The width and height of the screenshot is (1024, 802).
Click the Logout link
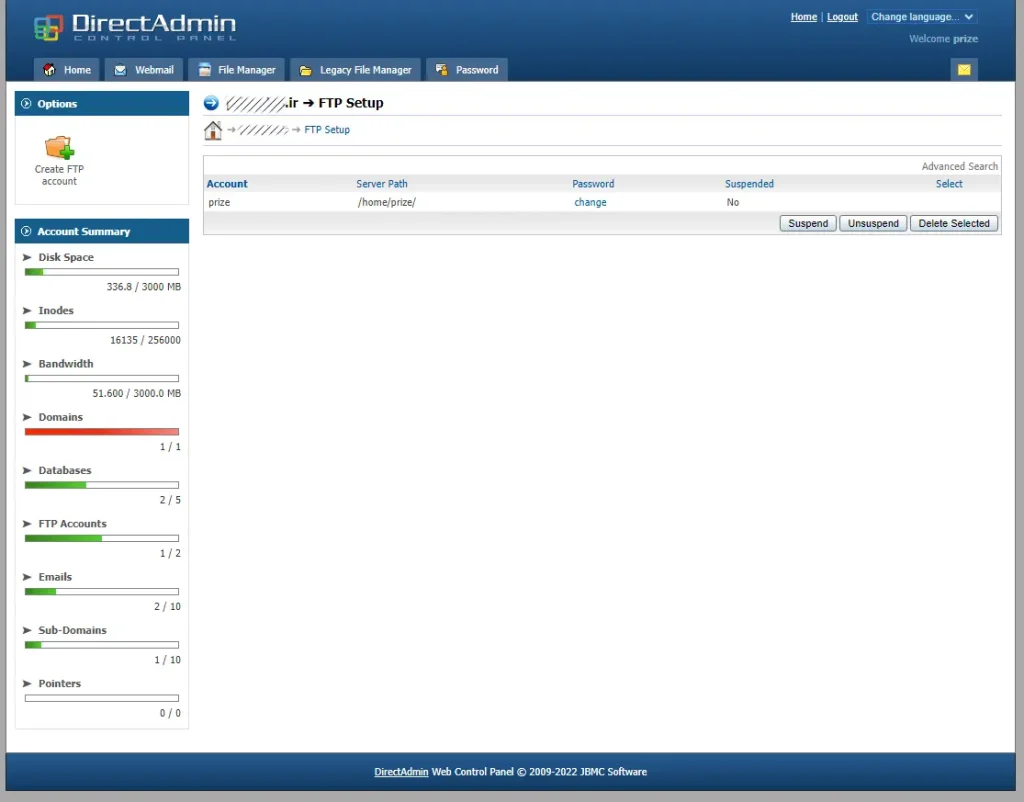[x=842, y=16]
